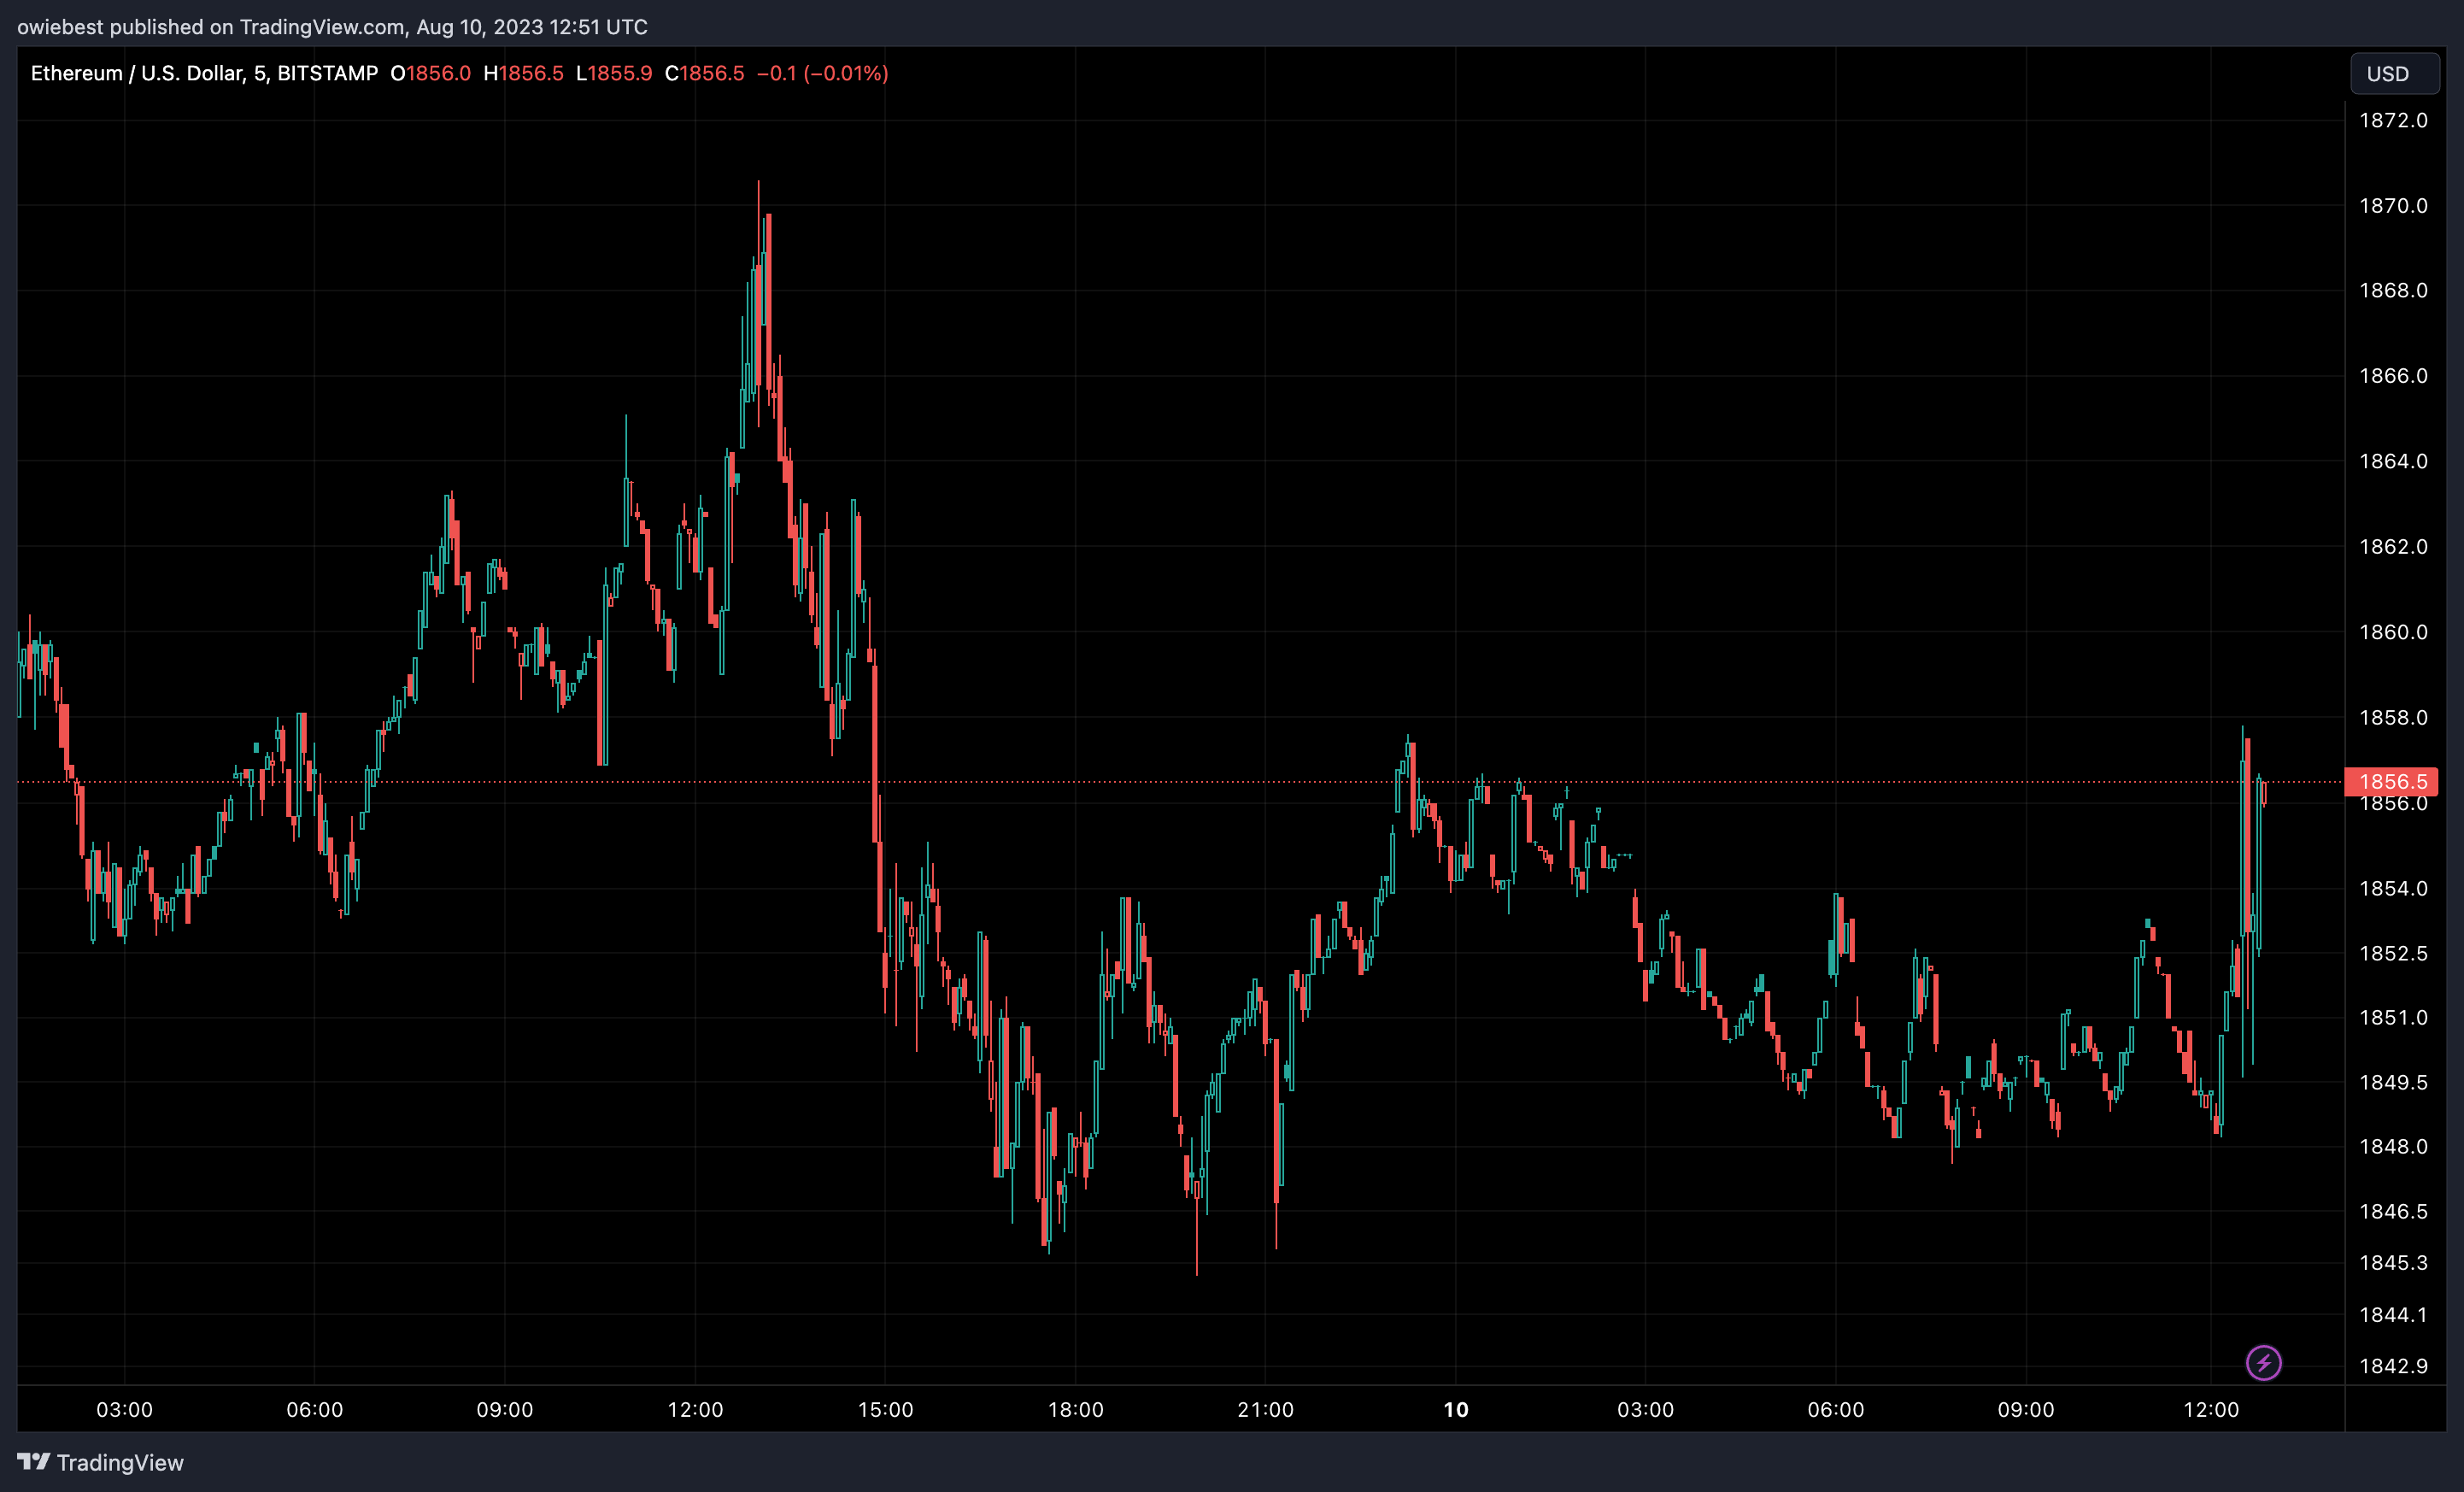Click the first 03:00 time axis label
The image size is (2464, 1492).
coord(124,1409)
